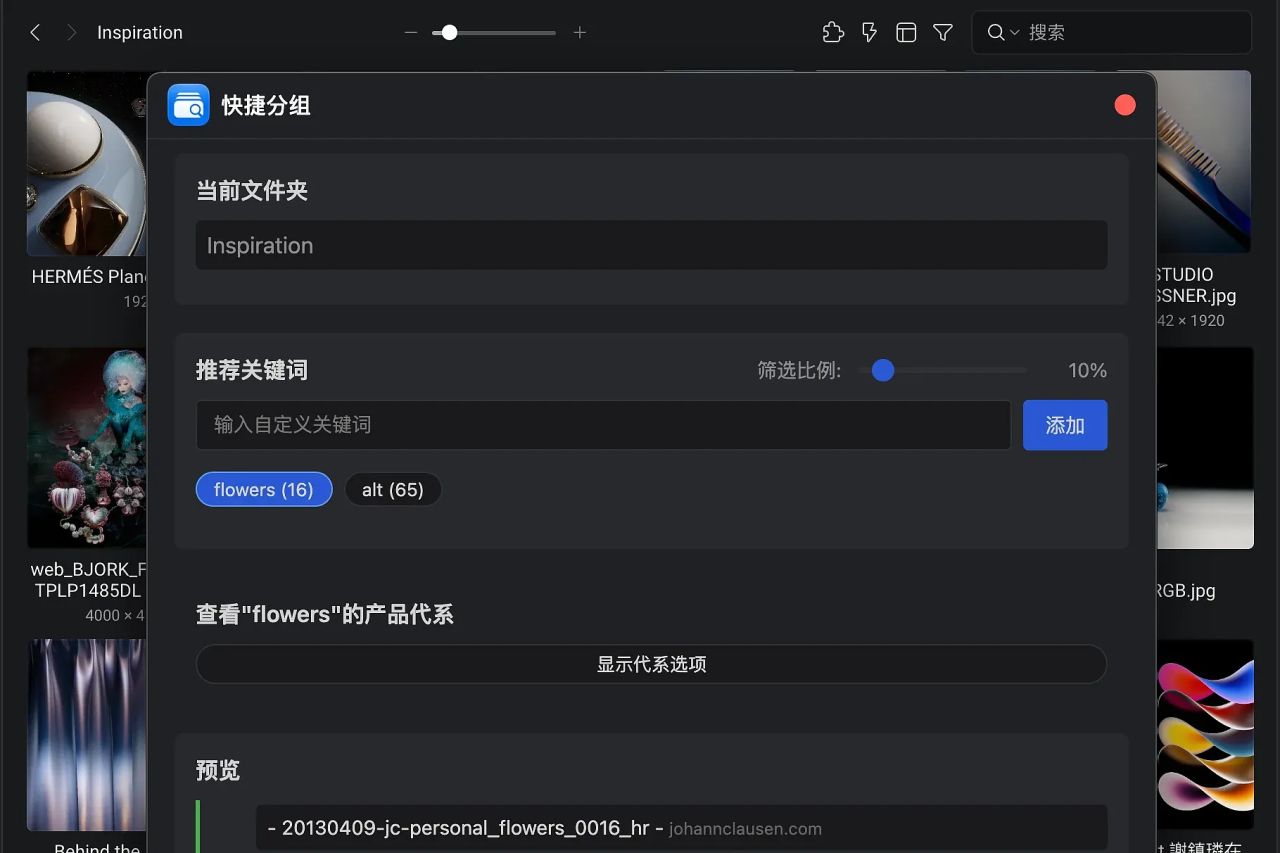Click the minus zoom-out icon
Image resolution: width=1280 pixels, height=853 pixels.
coord(411,33)
